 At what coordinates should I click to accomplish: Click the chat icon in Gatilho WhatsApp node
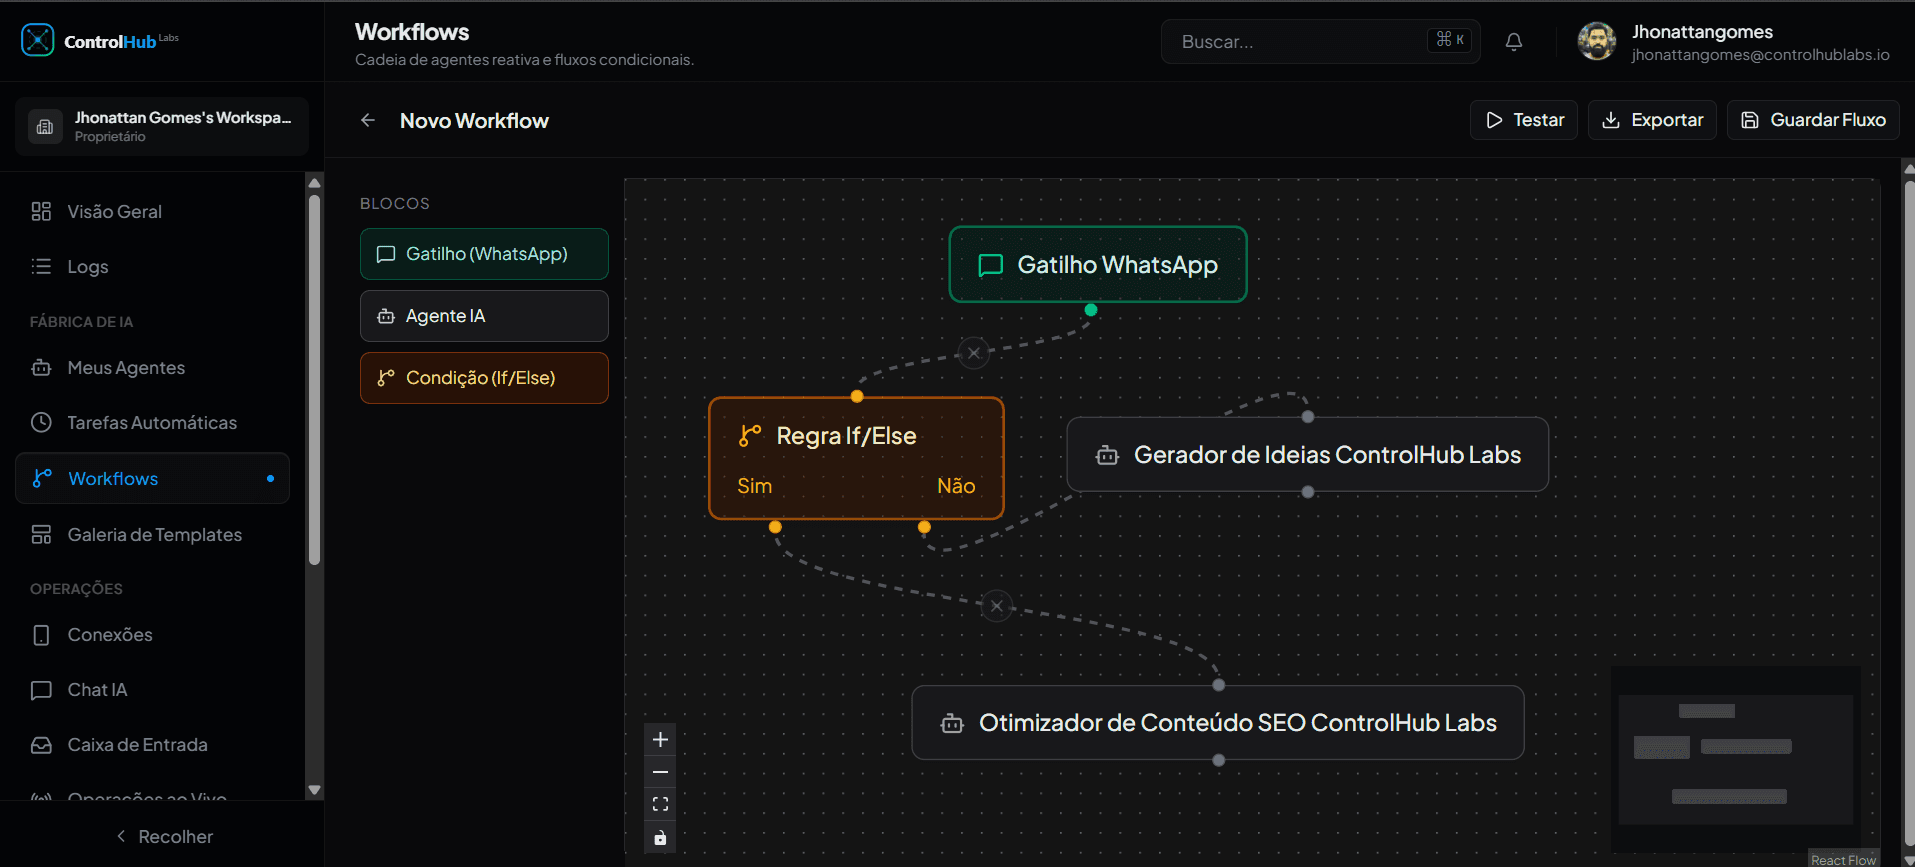(990, 265)
